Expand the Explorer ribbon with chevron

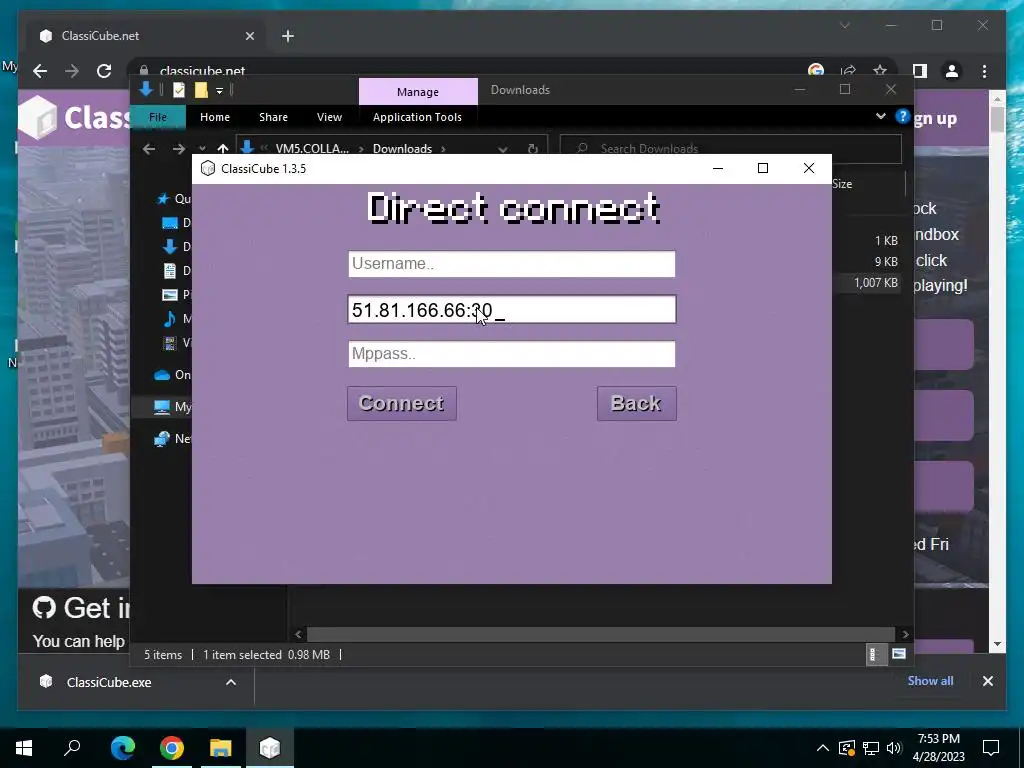[x=880, y=116]
